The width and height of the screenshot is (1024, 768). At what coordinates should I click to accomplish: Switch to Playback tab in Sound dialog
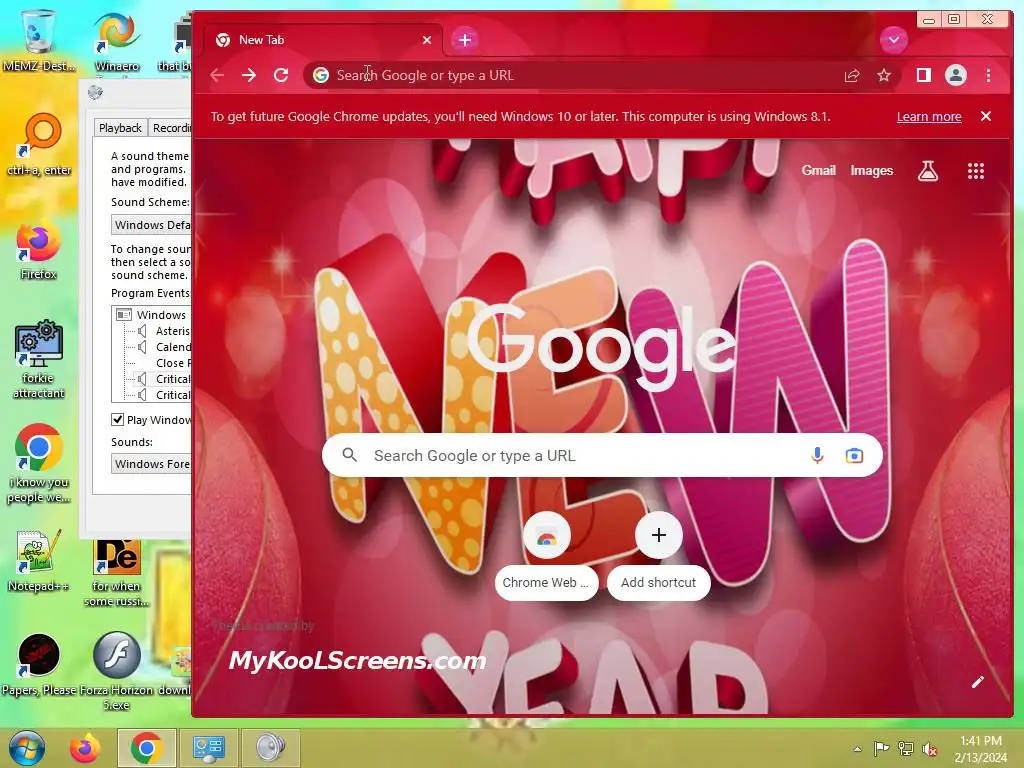[x=120, y=128]
